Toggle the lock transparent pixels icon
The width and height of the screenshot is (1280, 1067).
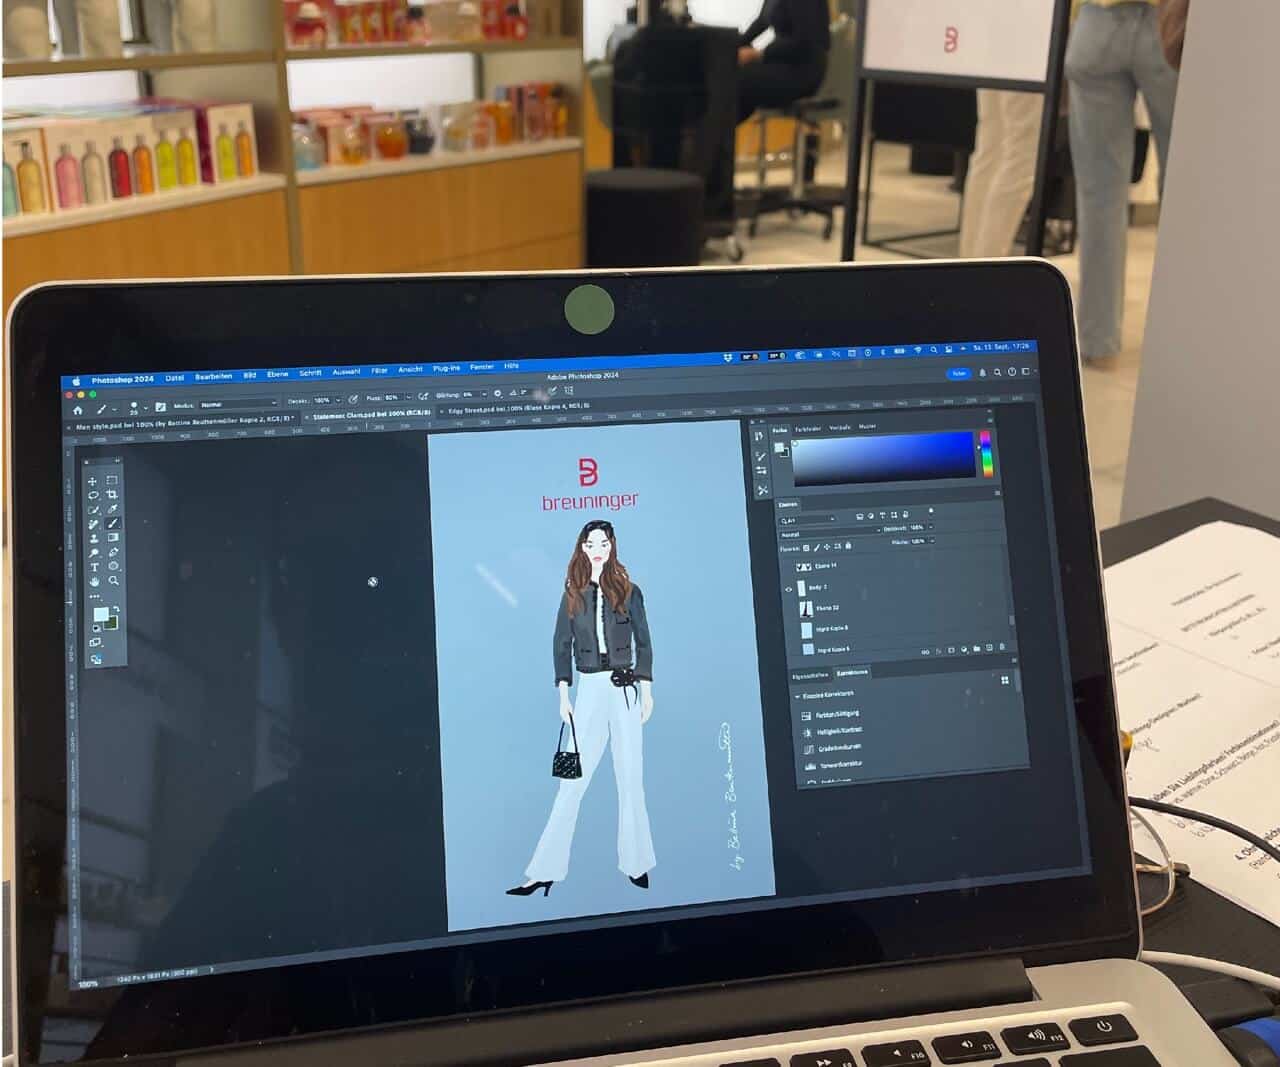pos(806,547)
